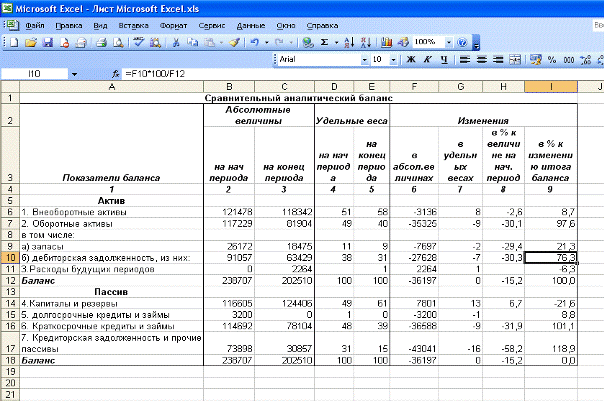Screen dimensions: 604x401
Task: Click the Save icon in the toolbar
Action: [x=49, y=43]
